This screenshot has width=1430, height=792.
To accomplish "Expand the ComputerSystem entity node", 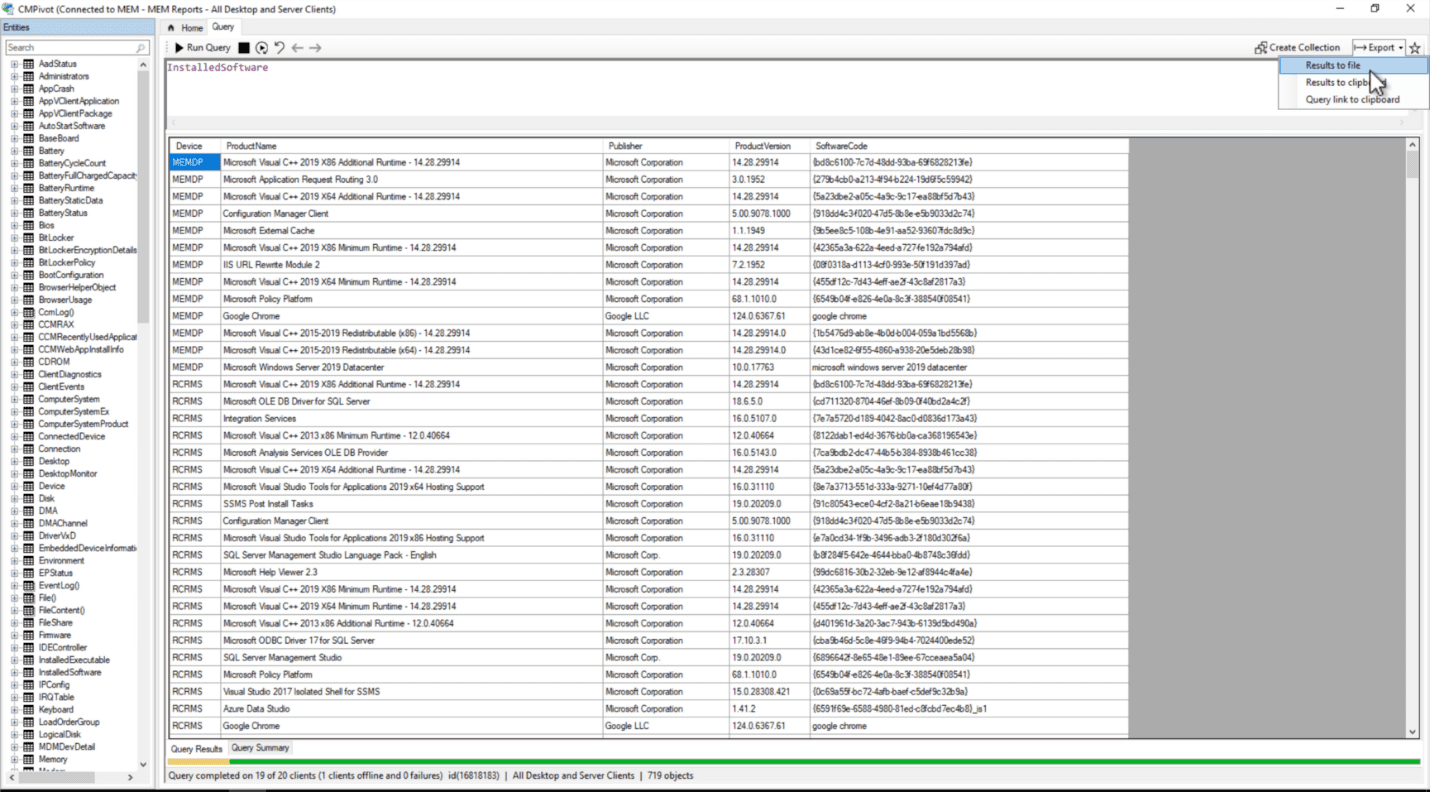I will coord(15,399).
